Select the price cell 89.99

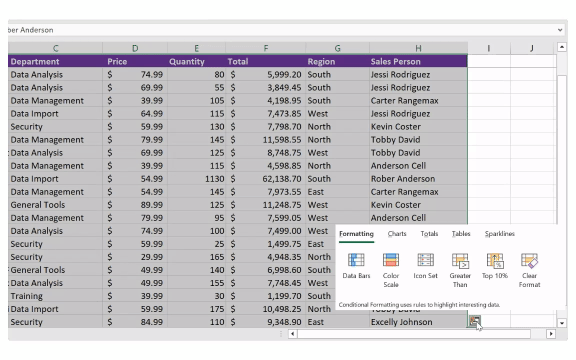(x=135, y=205)
